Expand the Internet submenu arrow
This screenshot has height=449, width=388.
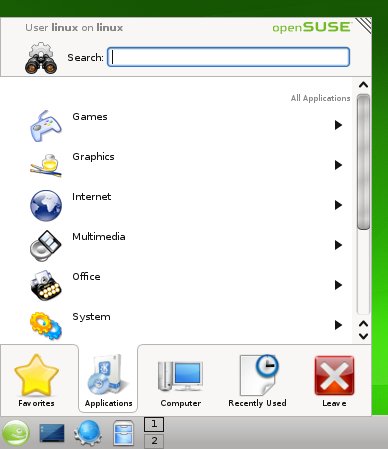coord(338,205)
